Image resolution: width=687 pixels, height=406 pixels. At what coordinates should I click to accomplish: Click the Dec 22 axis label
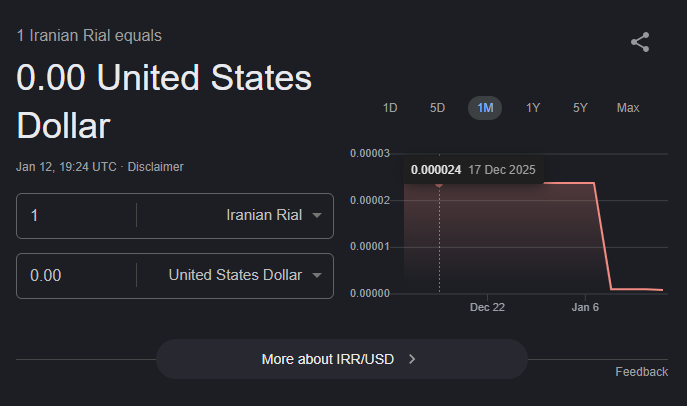[487, 307]
